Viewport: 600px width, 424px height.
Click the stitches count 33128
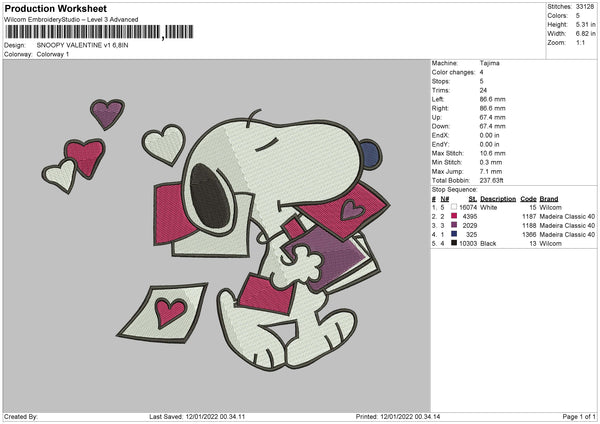click(585, 7)
